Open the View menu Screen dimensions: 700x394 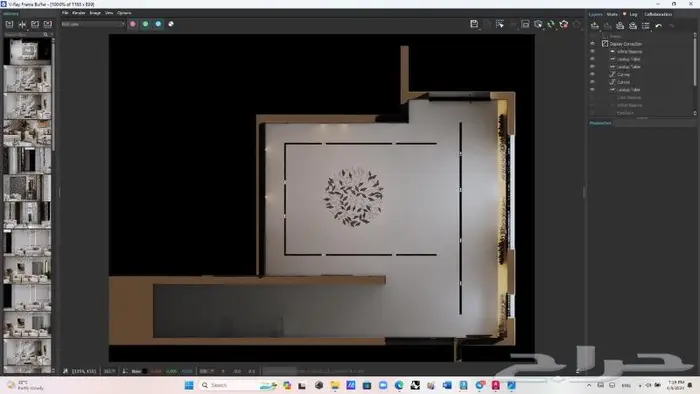[109, 13]
